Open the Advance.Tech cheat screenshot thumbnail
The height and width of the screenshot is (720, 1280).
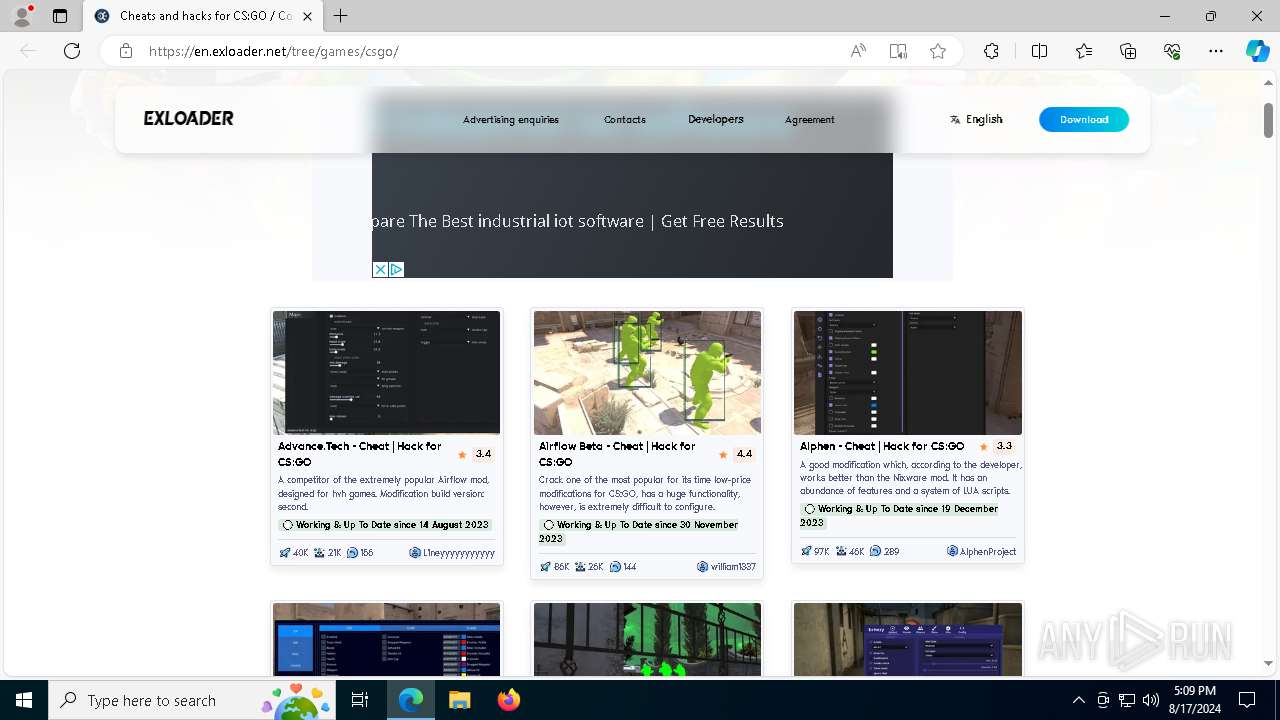point(387,372)
